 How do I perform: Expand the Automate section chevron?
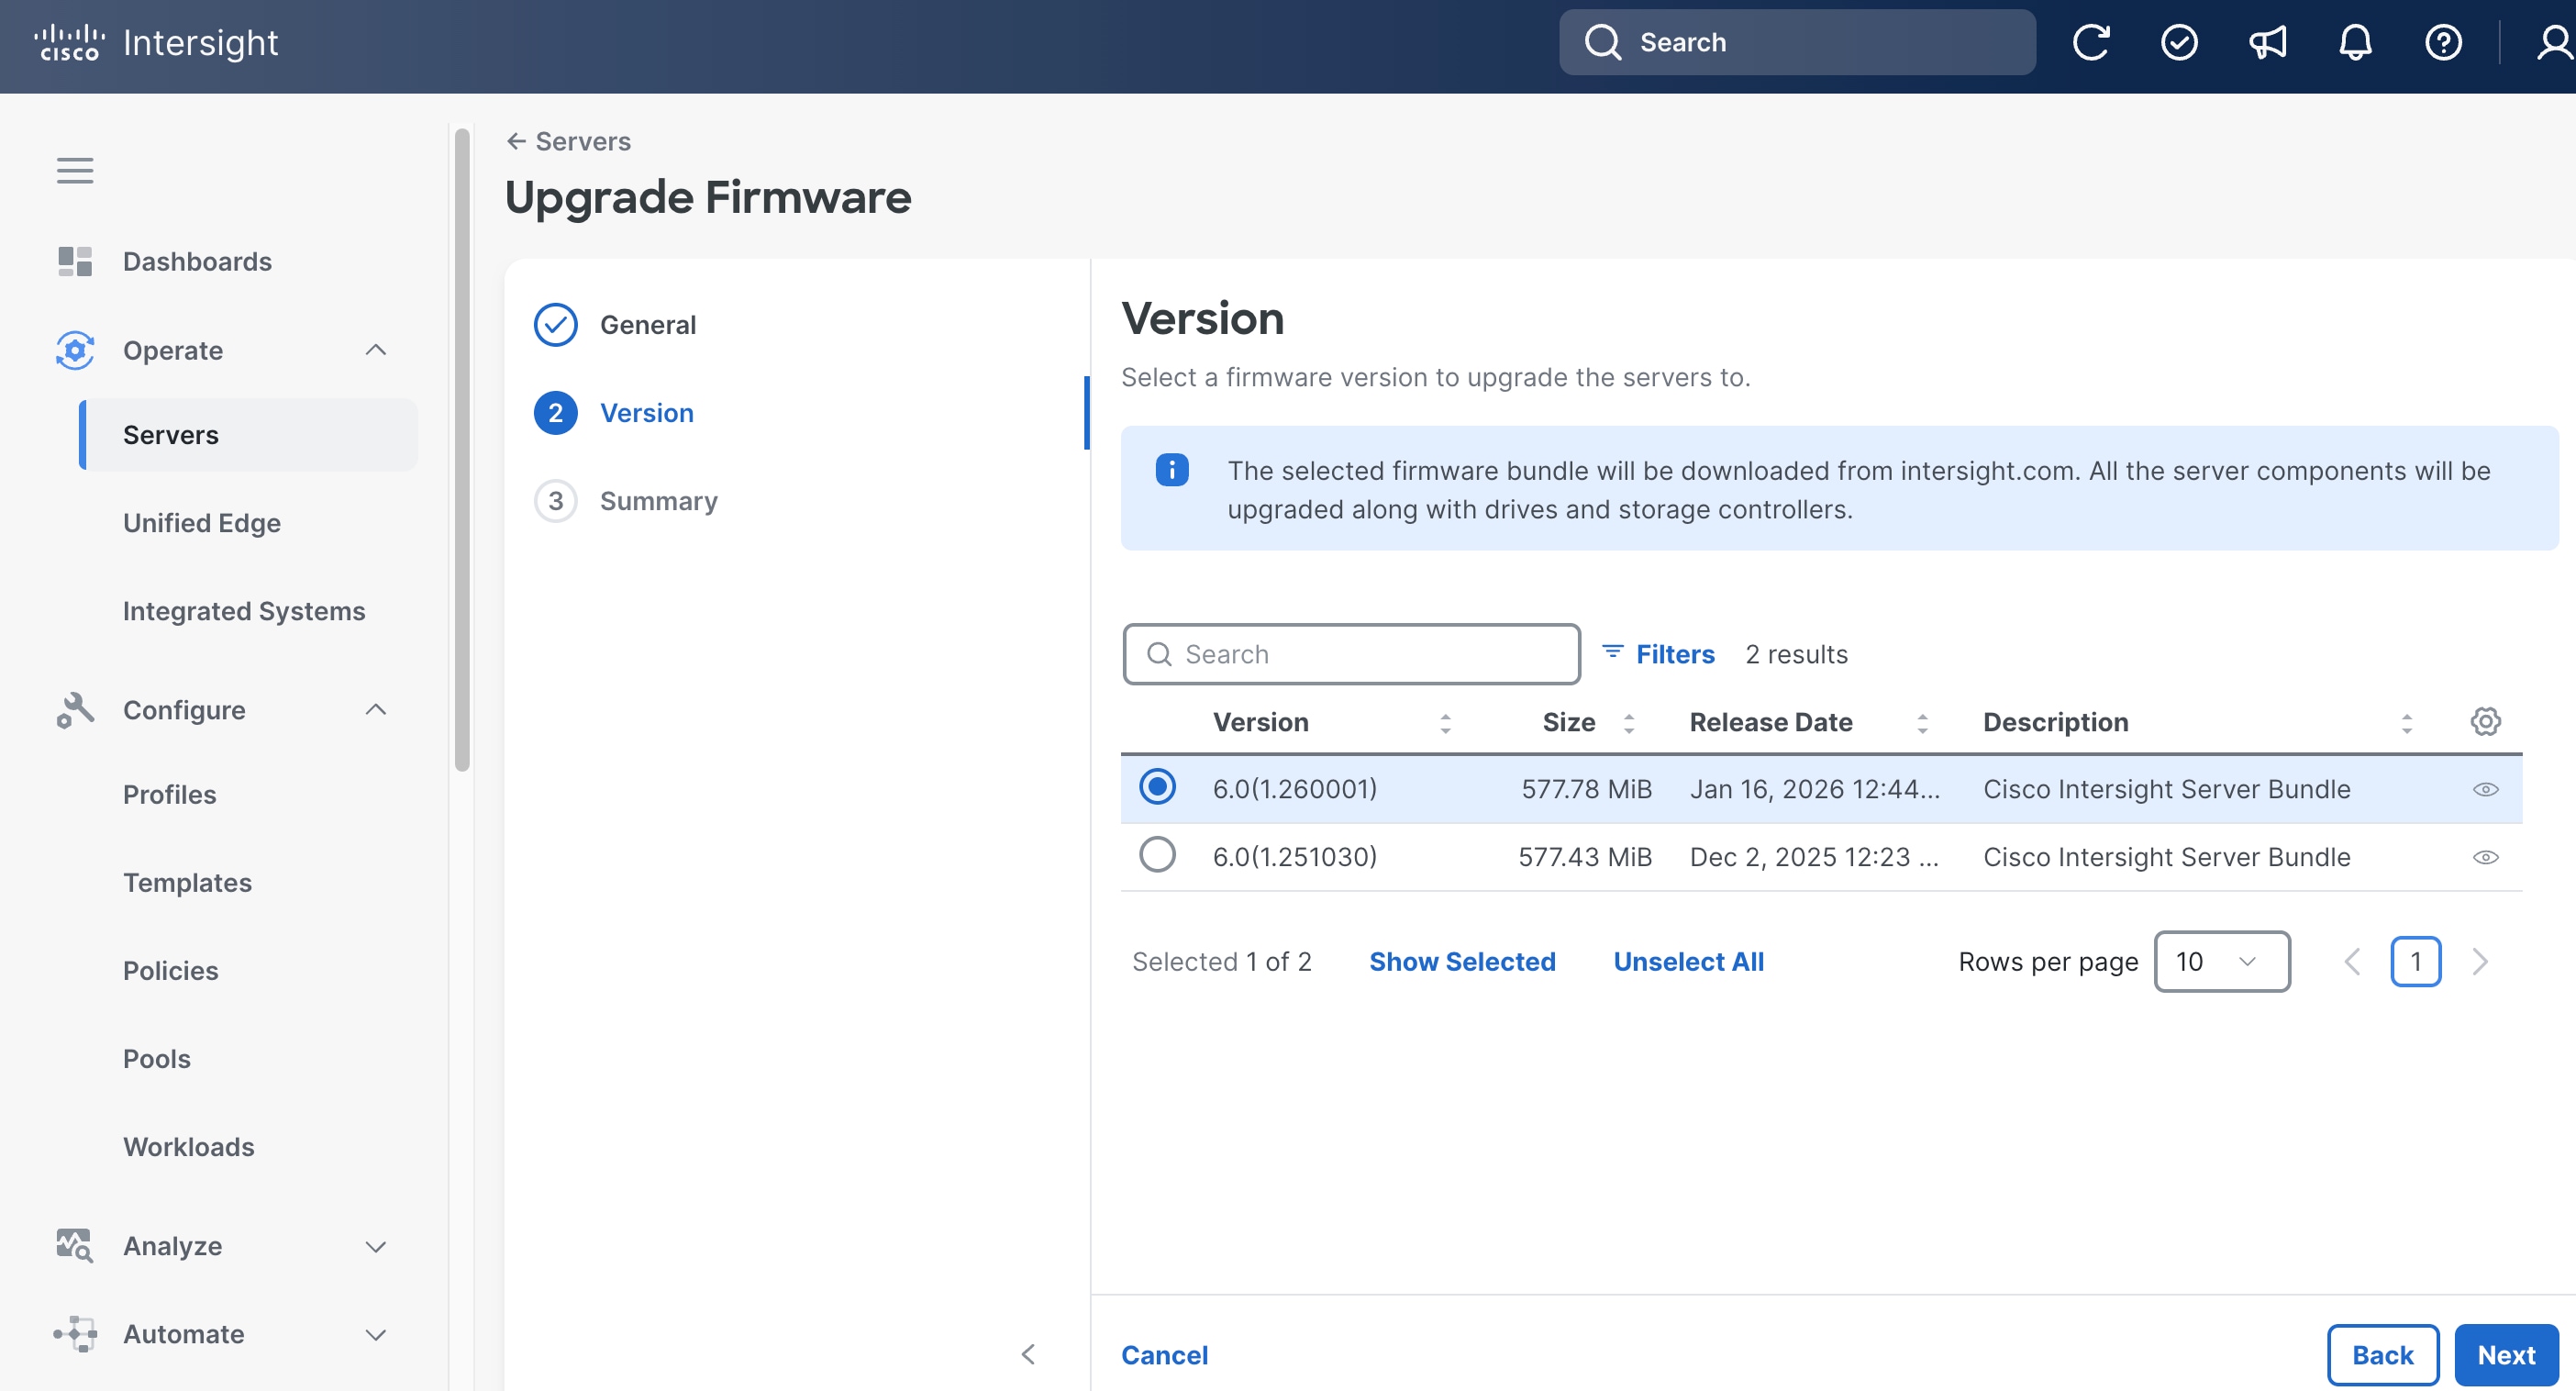[x=376, y=1334]
